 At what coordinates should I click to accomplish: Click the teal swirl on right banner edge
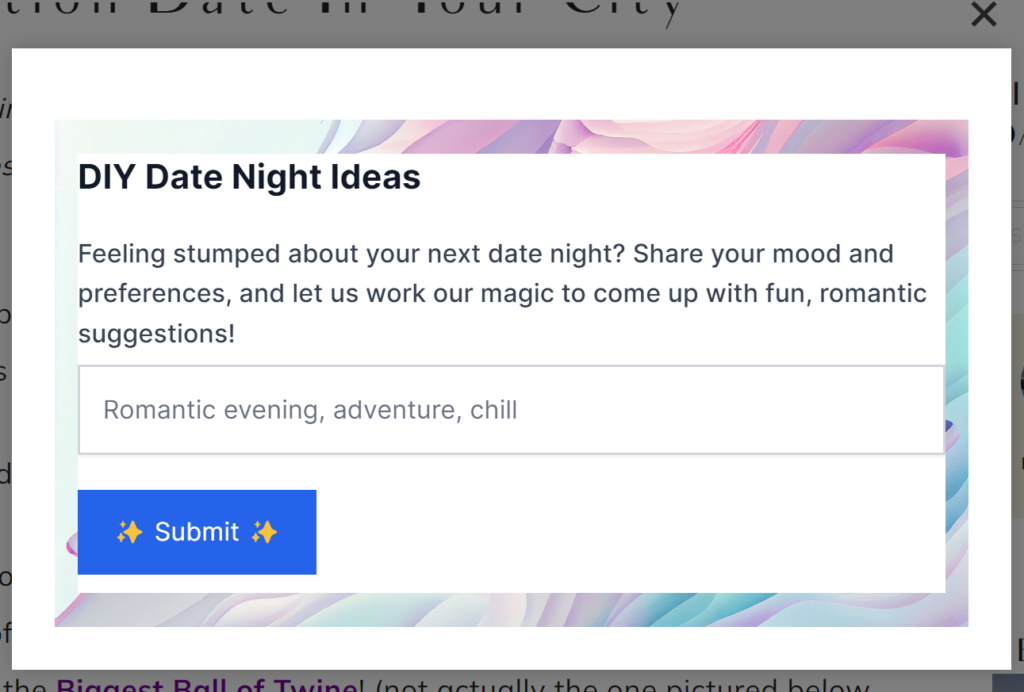click(957, 366)
